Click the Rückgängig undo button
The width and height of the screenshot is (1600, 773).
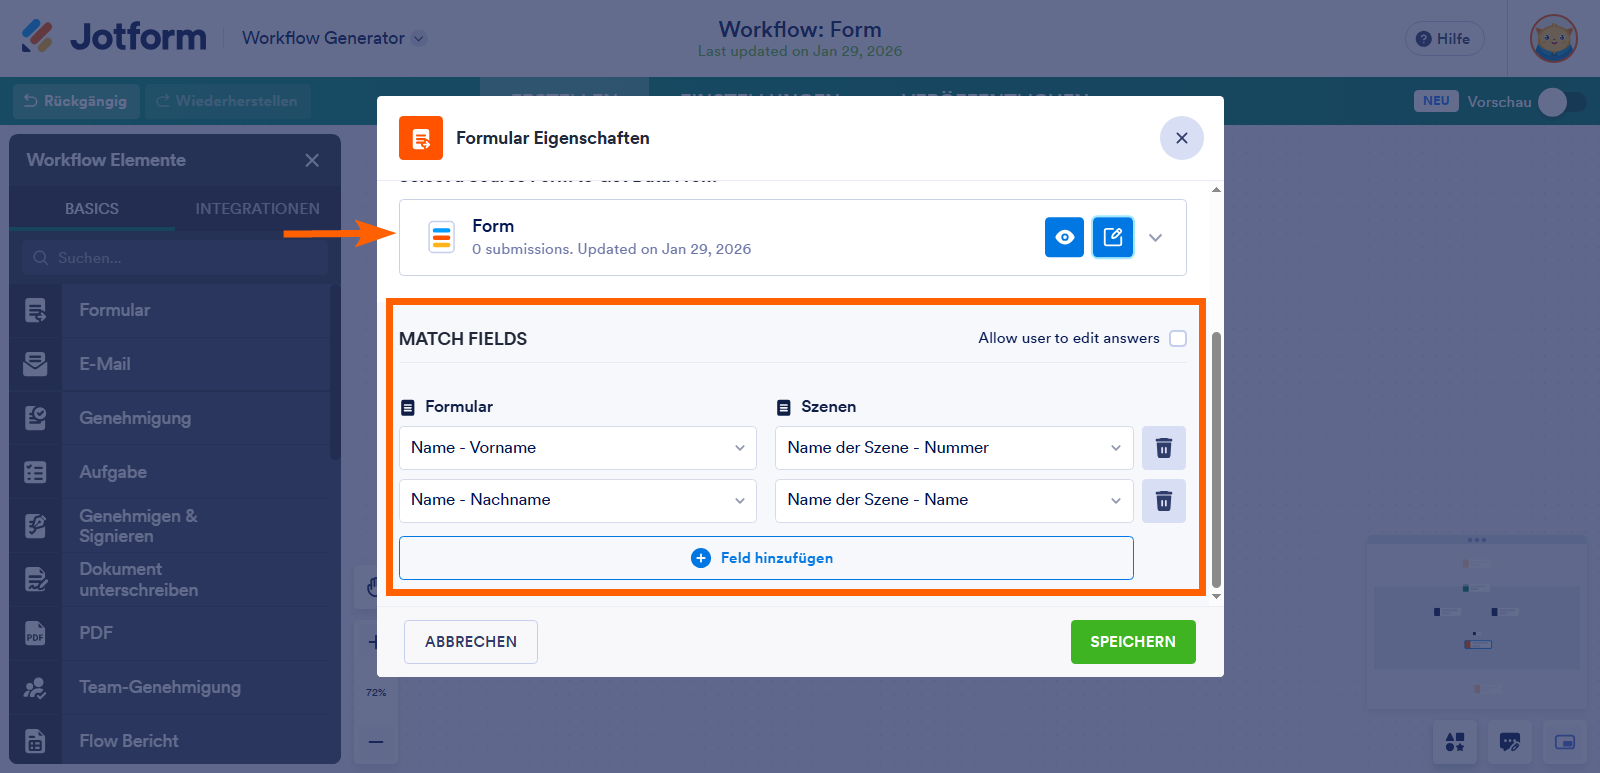76,101
